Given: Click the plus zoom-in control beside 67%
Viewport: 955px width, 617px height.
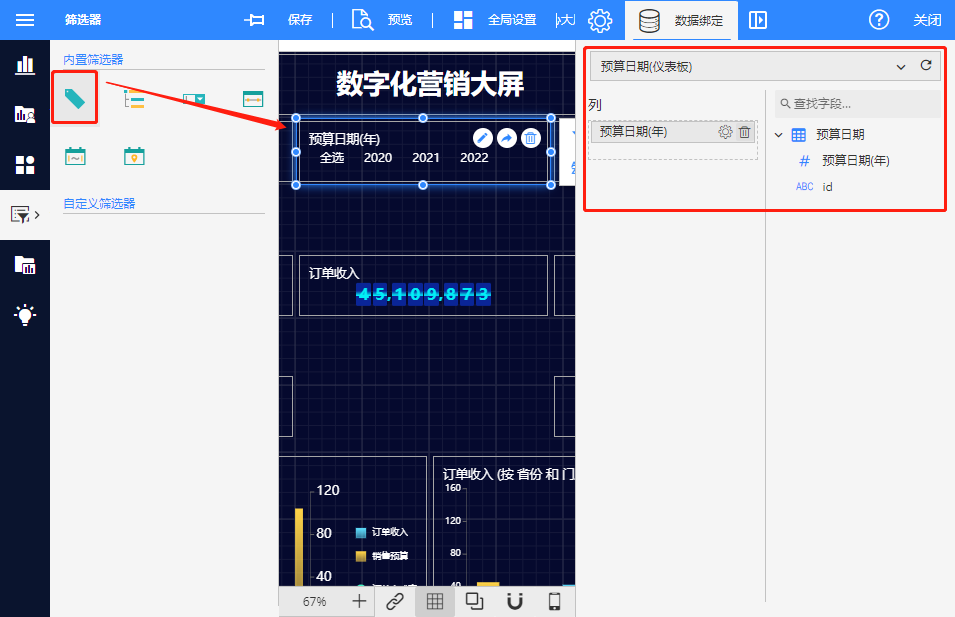Looking at the screenshot, I should point(360,601).
